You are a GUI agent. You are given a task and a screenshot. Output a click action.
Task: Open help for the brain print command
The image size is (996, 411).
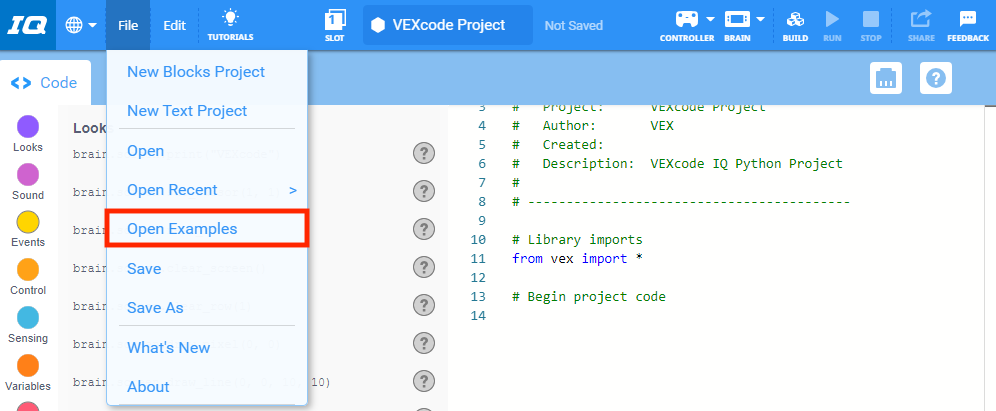pos(424,153)
